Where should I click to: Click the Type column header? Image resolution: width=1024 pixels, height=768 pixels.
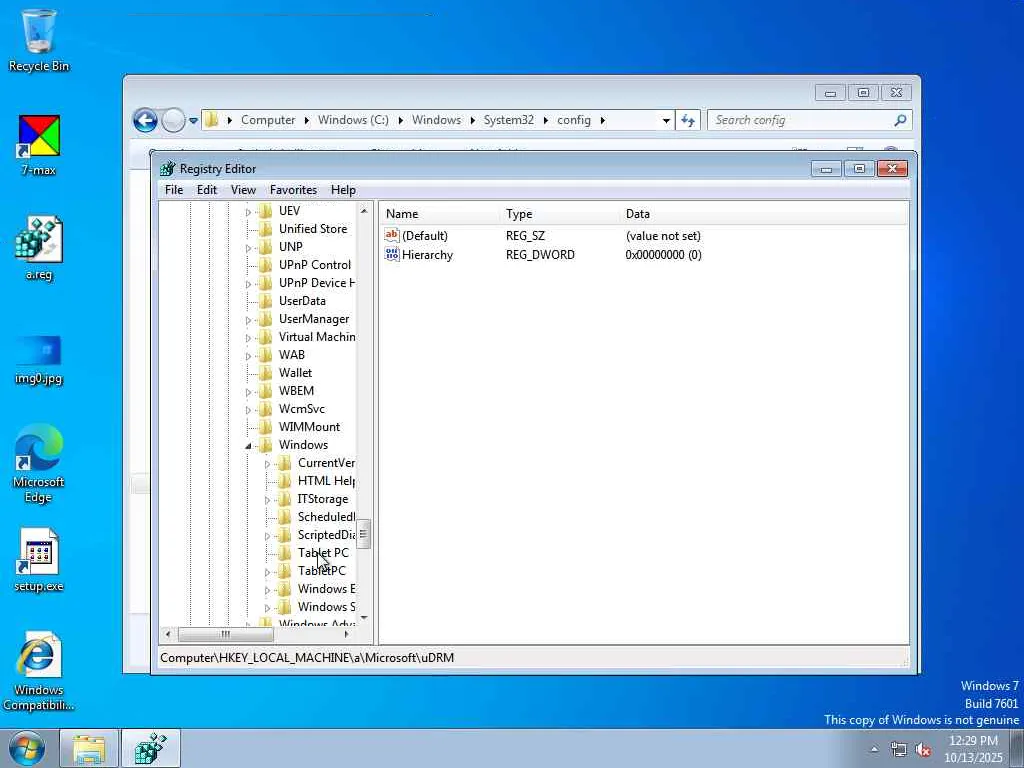pos(560,214)
